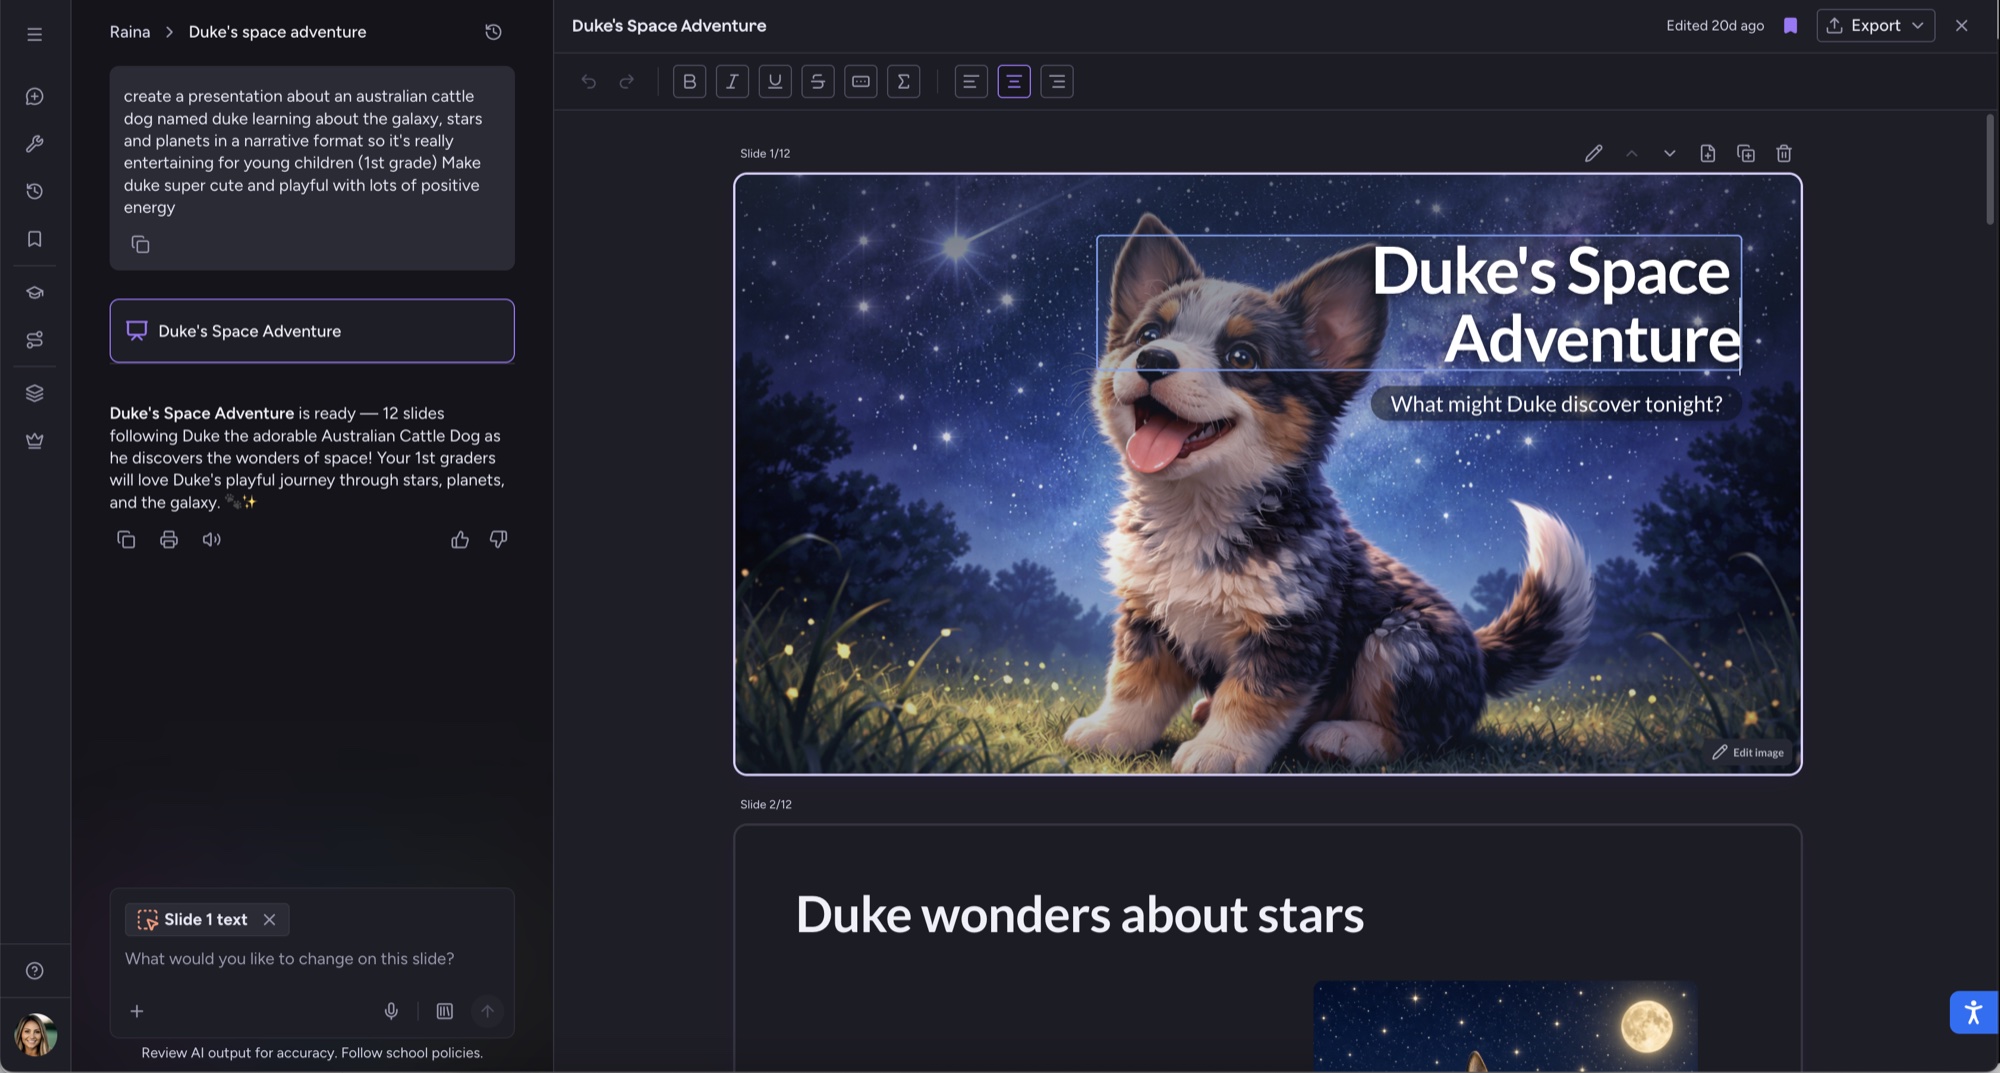Image resolution: width=2000 pixels, height=1073 pixels.
Task: Copy the assistant response
Action: [x=126, y=540]
